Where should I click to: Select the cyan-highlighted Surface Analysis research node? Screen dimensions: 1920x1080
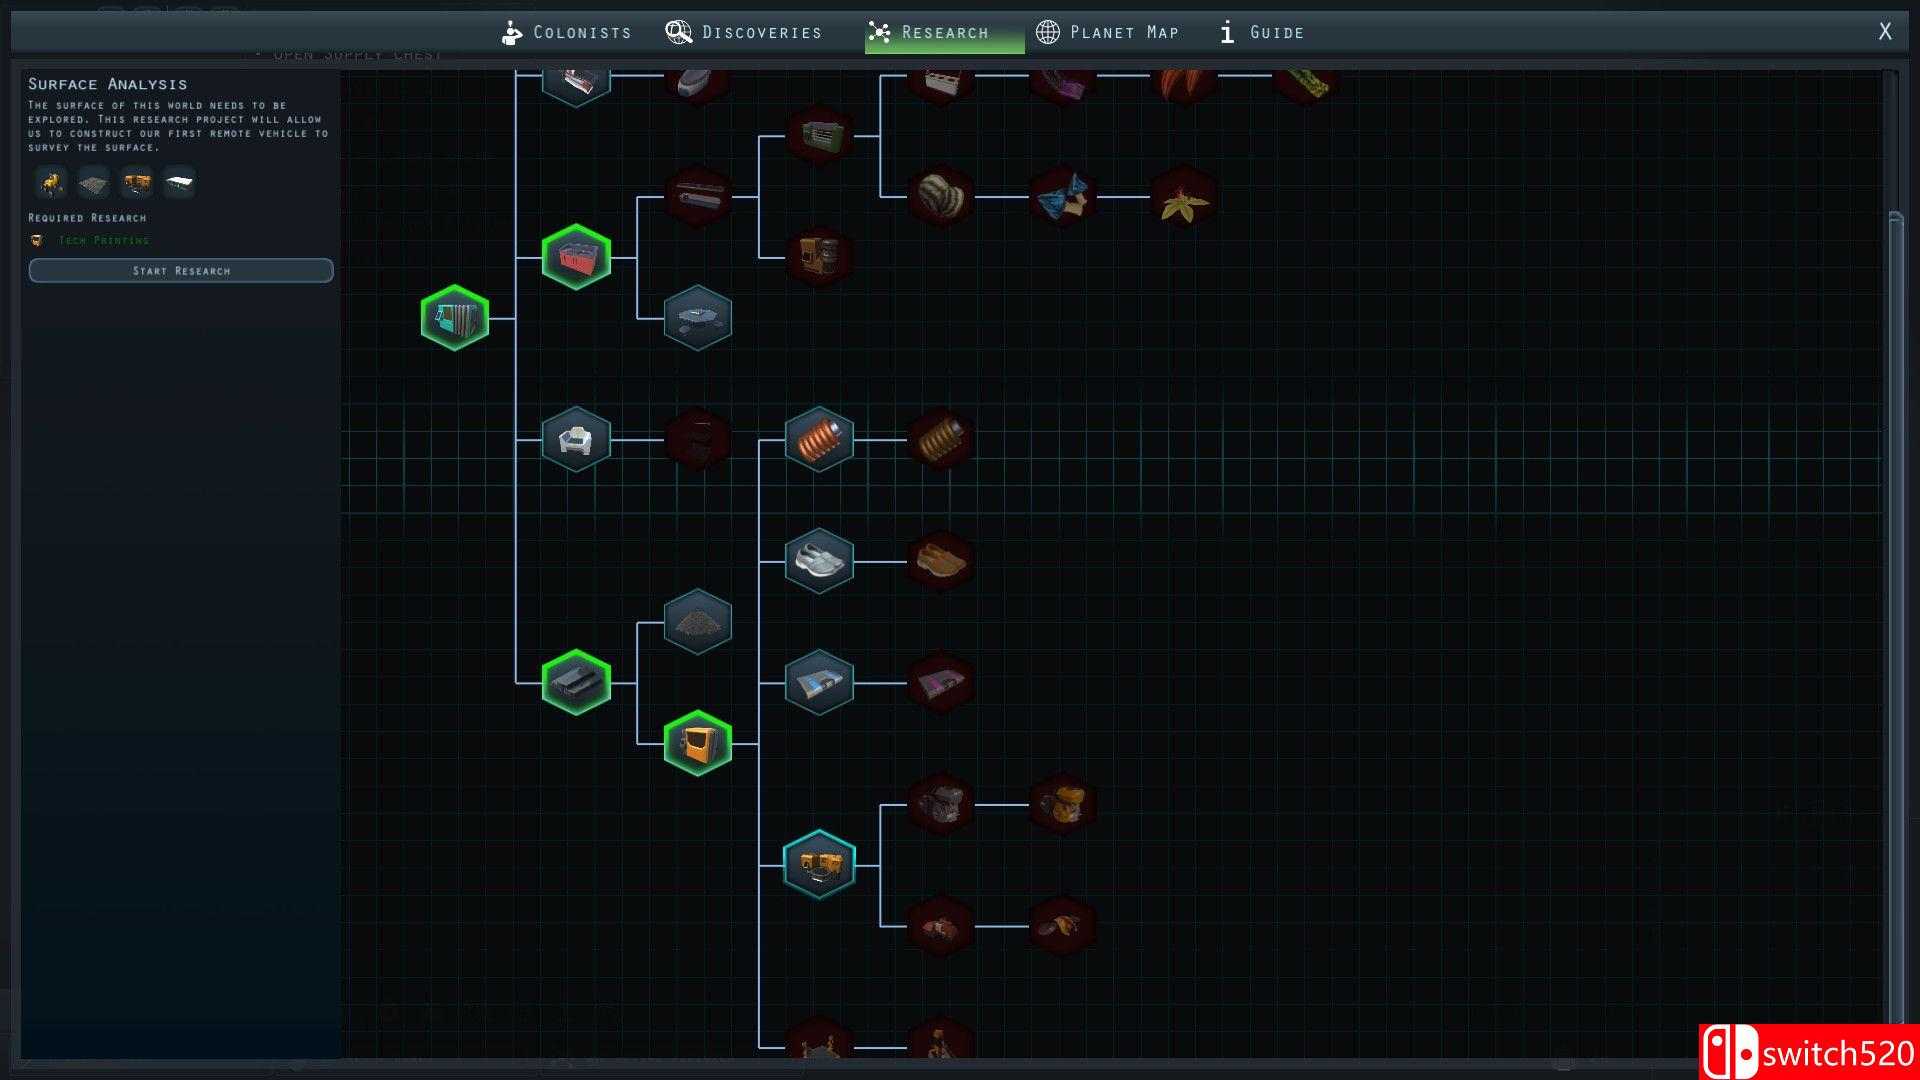click(819, 864)
